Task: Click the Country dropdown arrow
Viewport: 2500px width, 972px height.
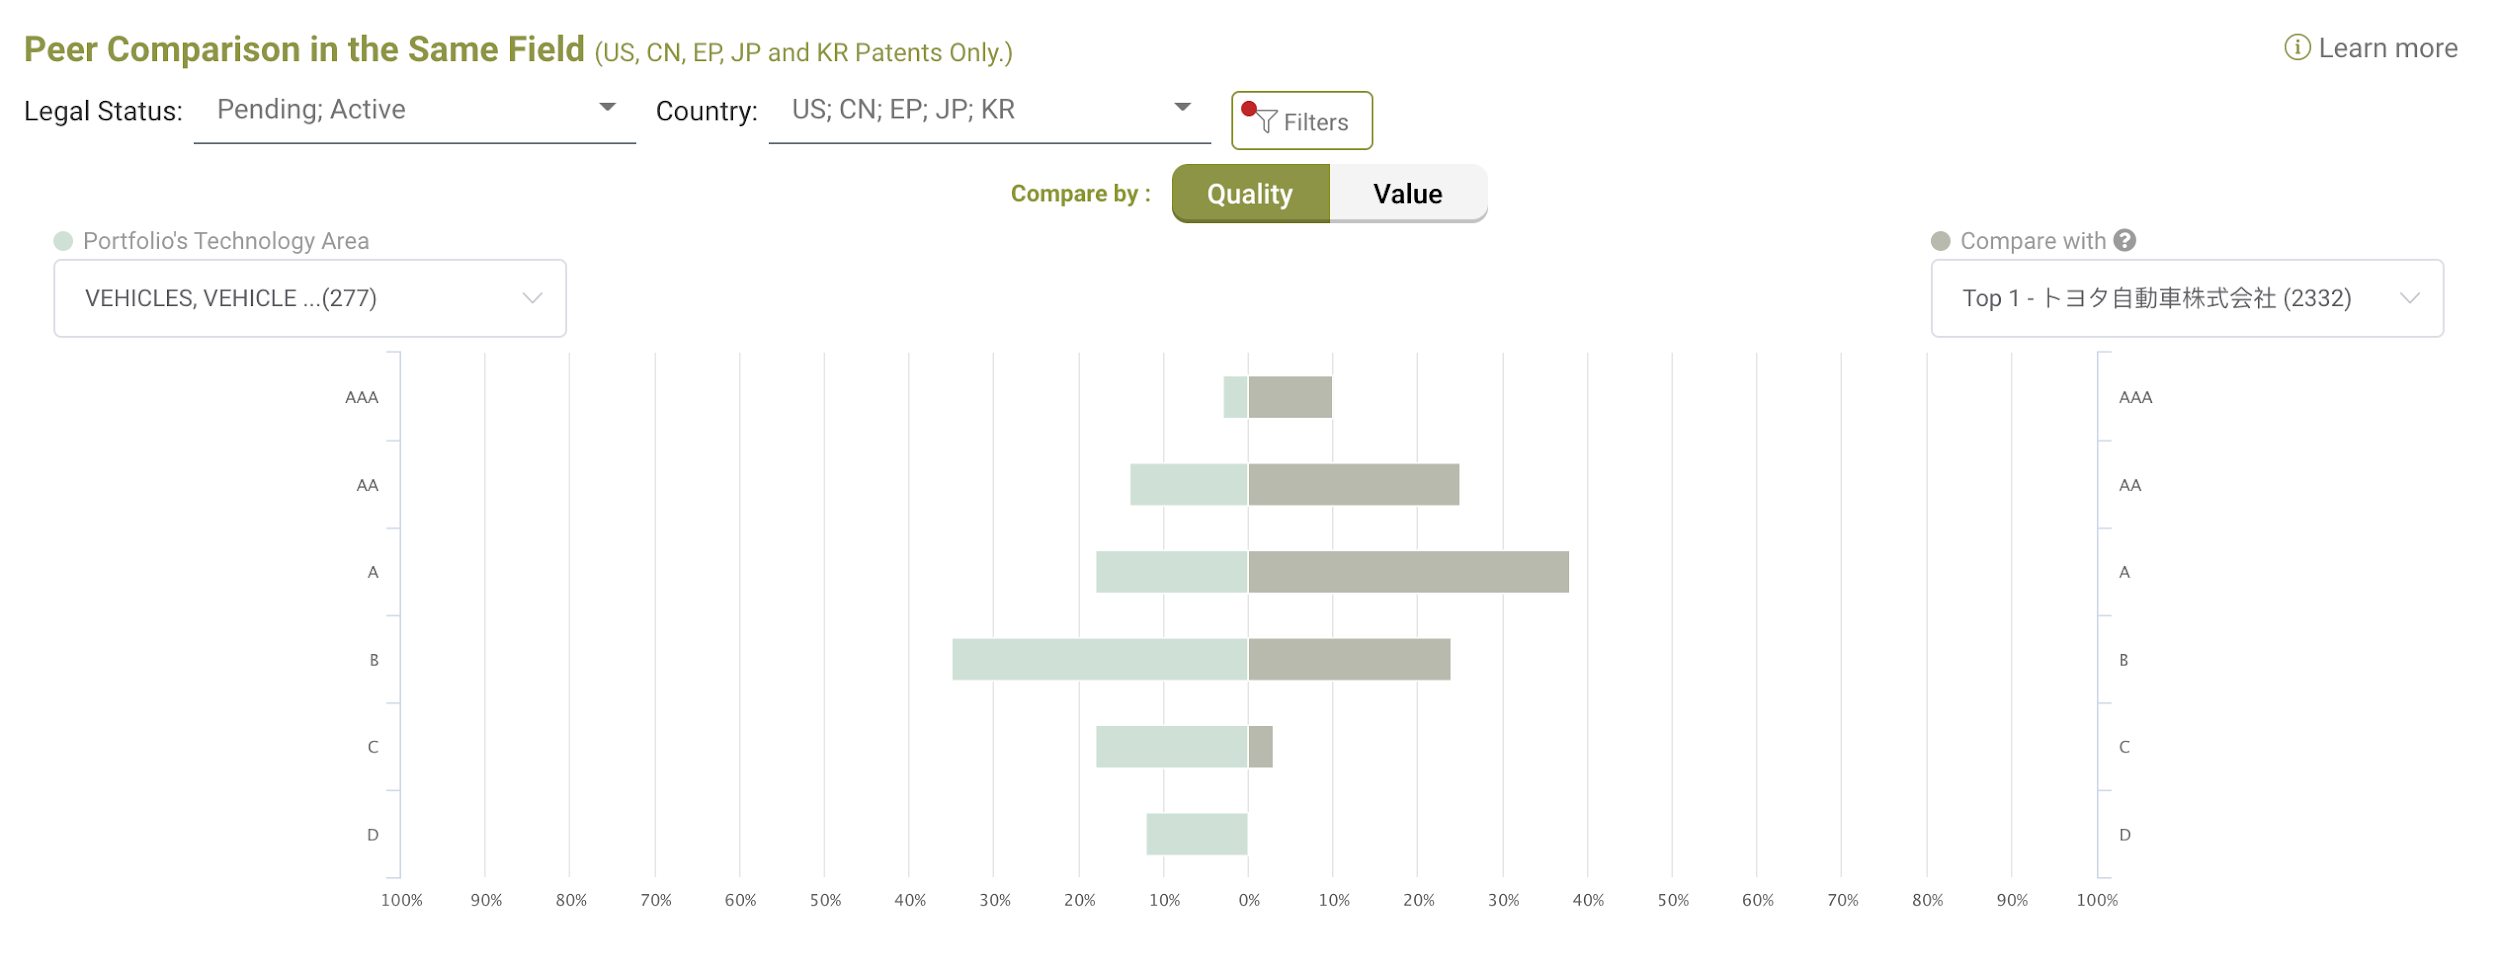Action: tap(1182, 107)
